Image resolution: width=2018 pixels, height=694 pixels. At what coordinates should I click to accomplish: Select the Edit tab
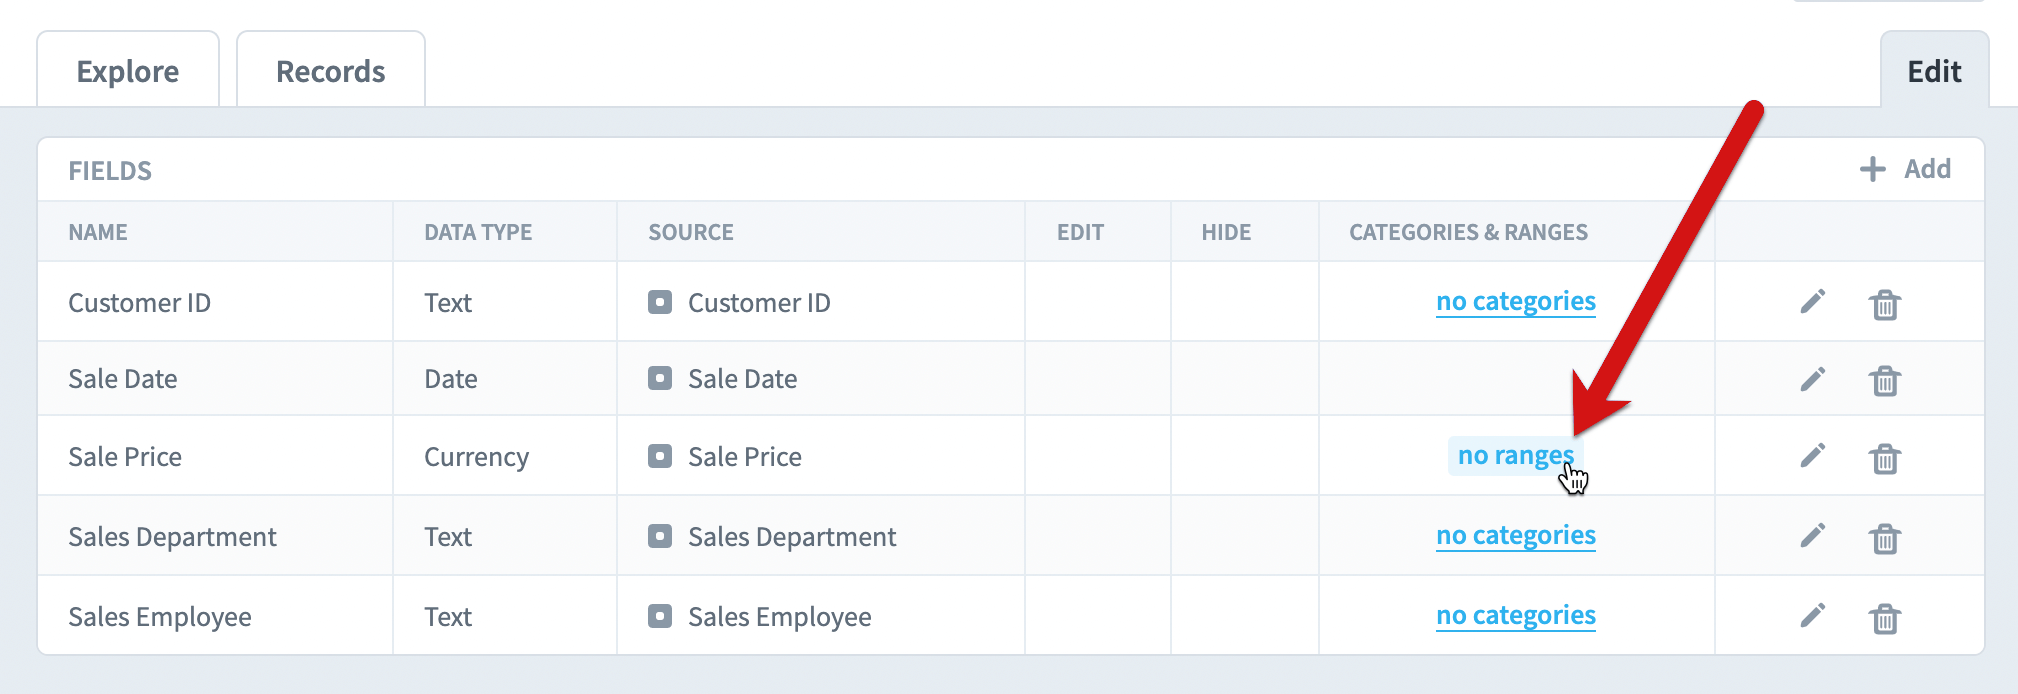(1934, 70)
